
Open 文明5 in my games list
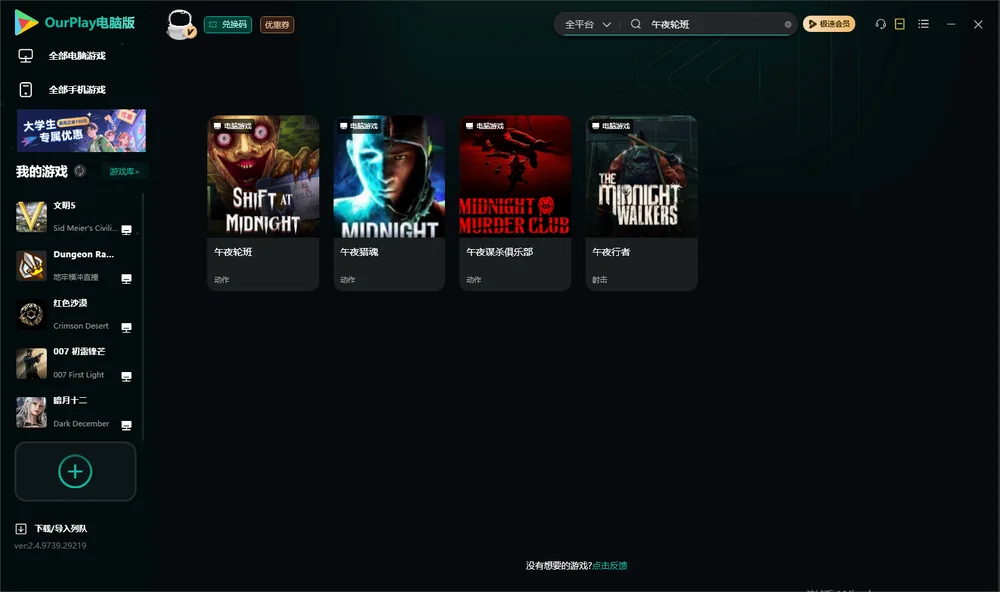point(74,217)
